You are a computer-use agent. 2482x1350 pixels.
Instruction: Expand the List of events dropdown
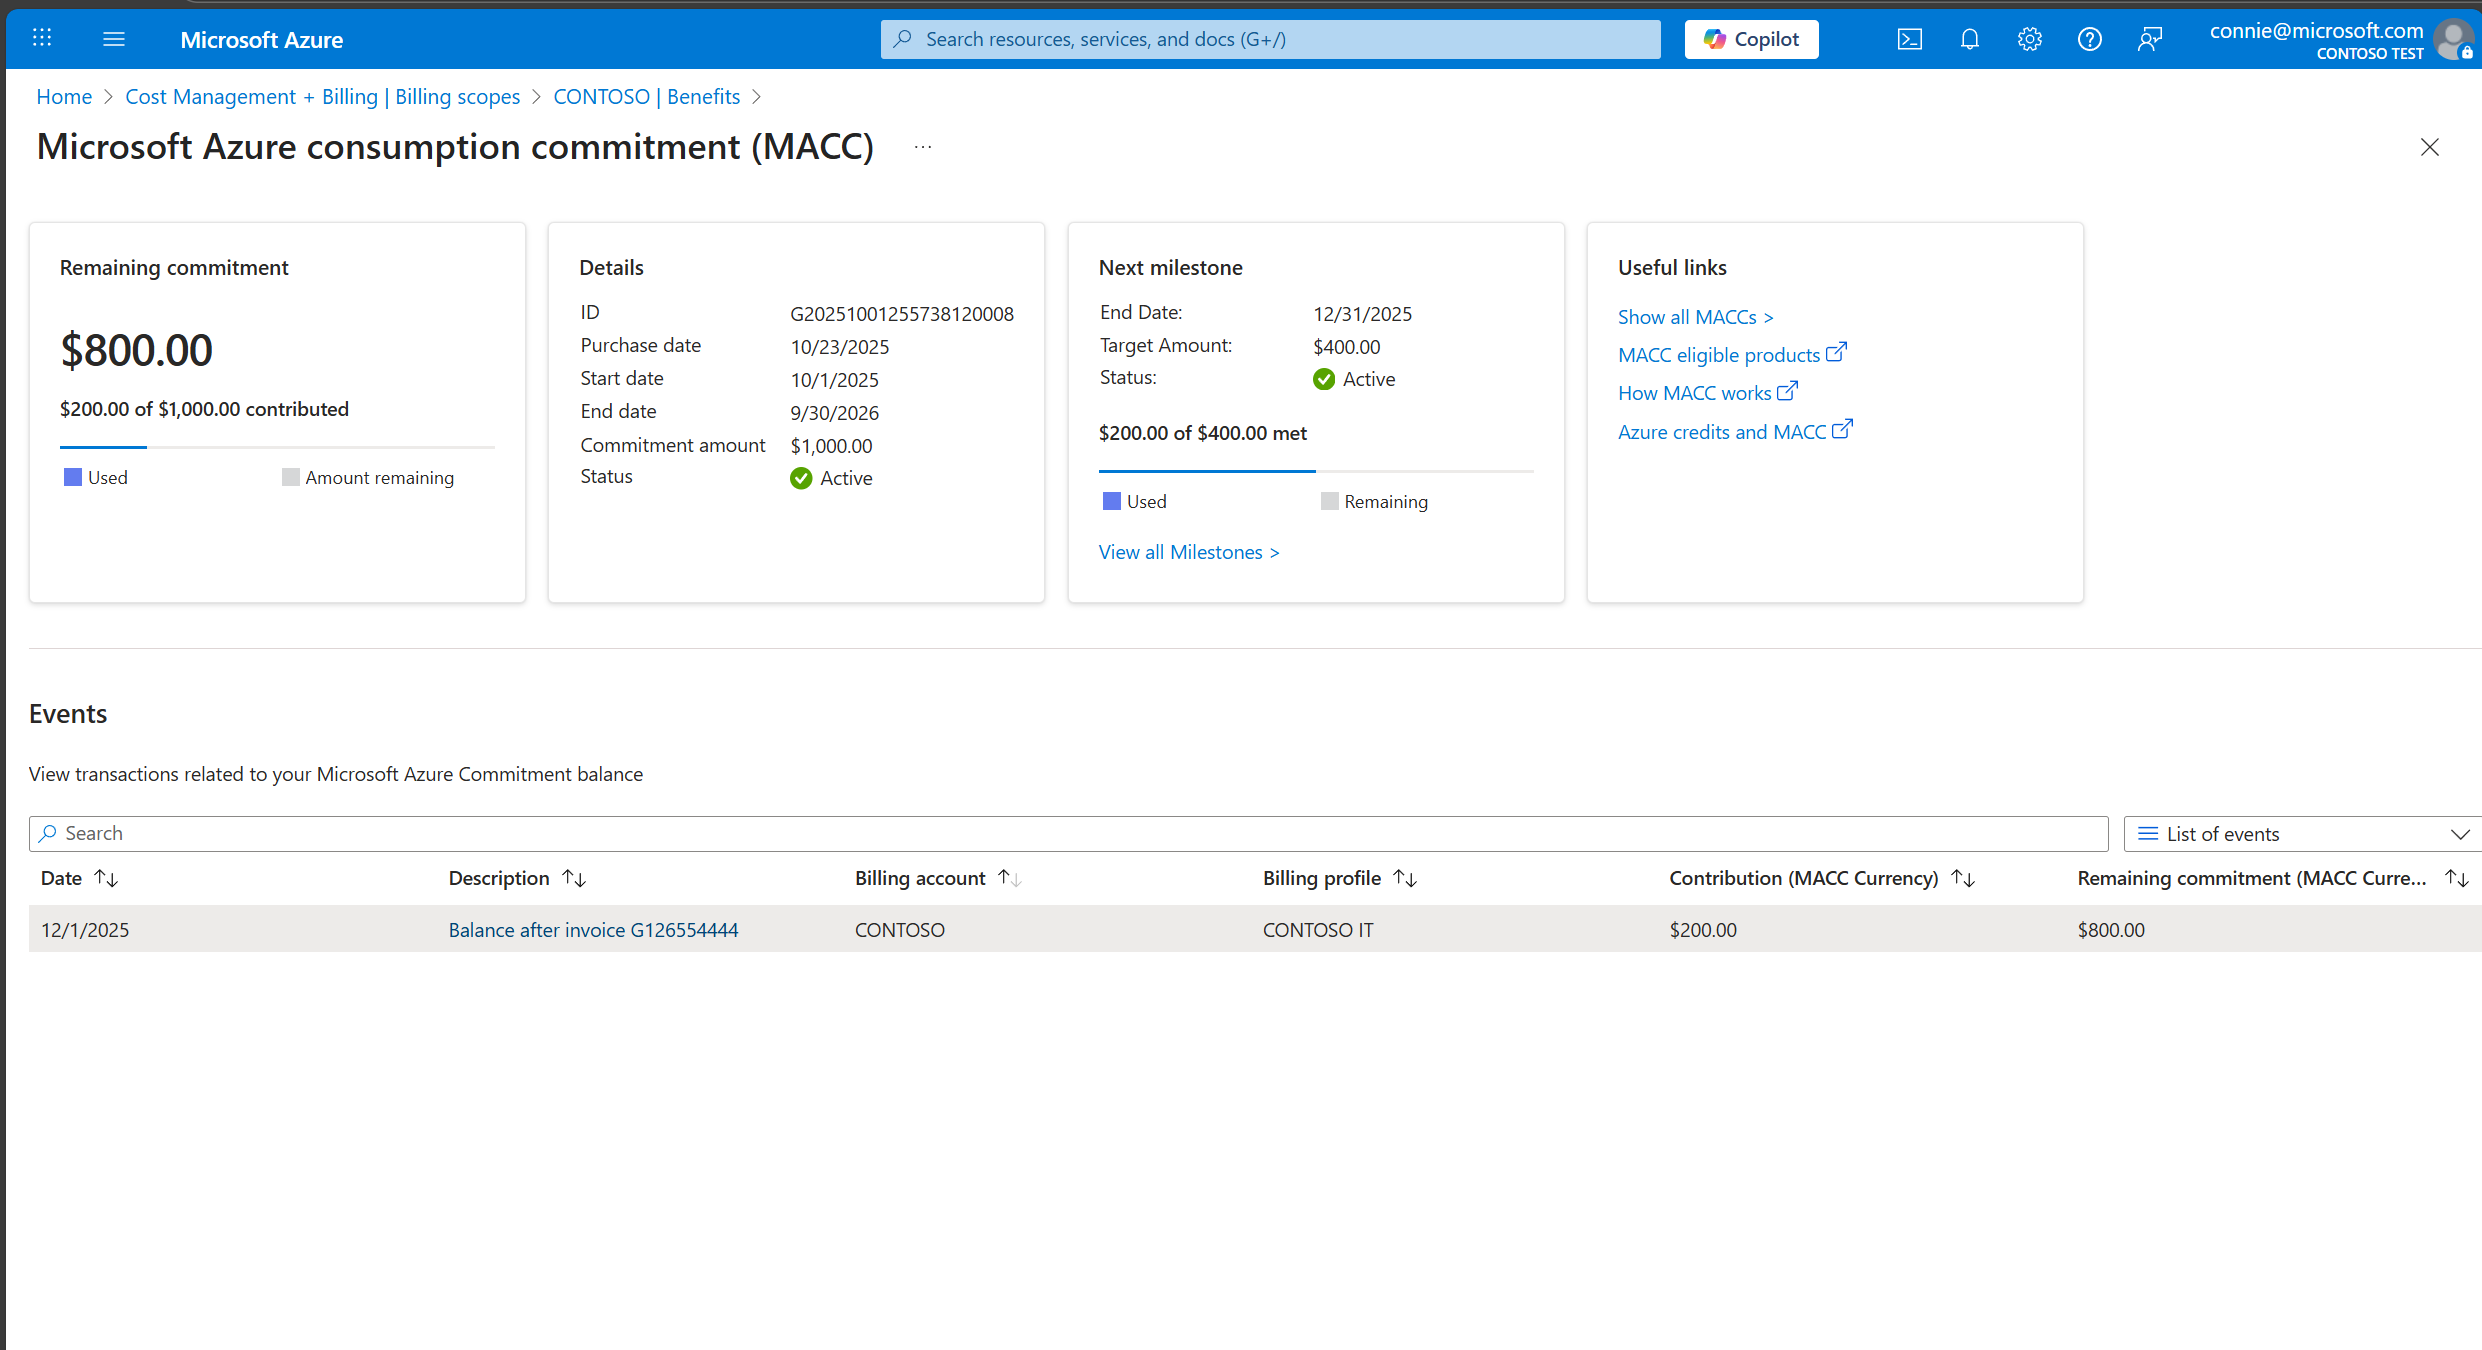coord(2300,834)
